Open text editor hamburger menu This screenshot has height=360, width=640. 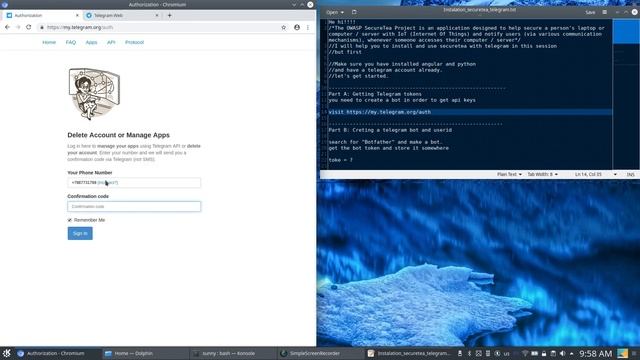click(x=604, y=12)
